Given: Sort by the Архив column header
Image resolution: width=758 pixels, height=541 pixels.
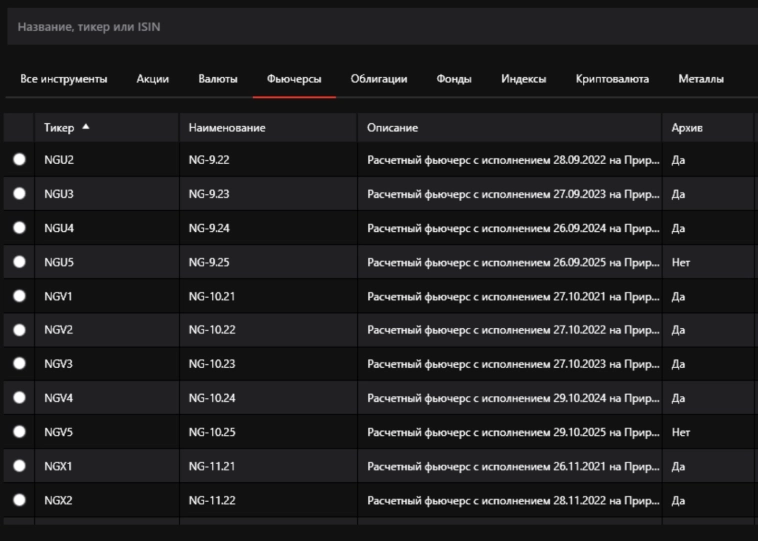Looking at the screenshot, I should coord(687,128).
